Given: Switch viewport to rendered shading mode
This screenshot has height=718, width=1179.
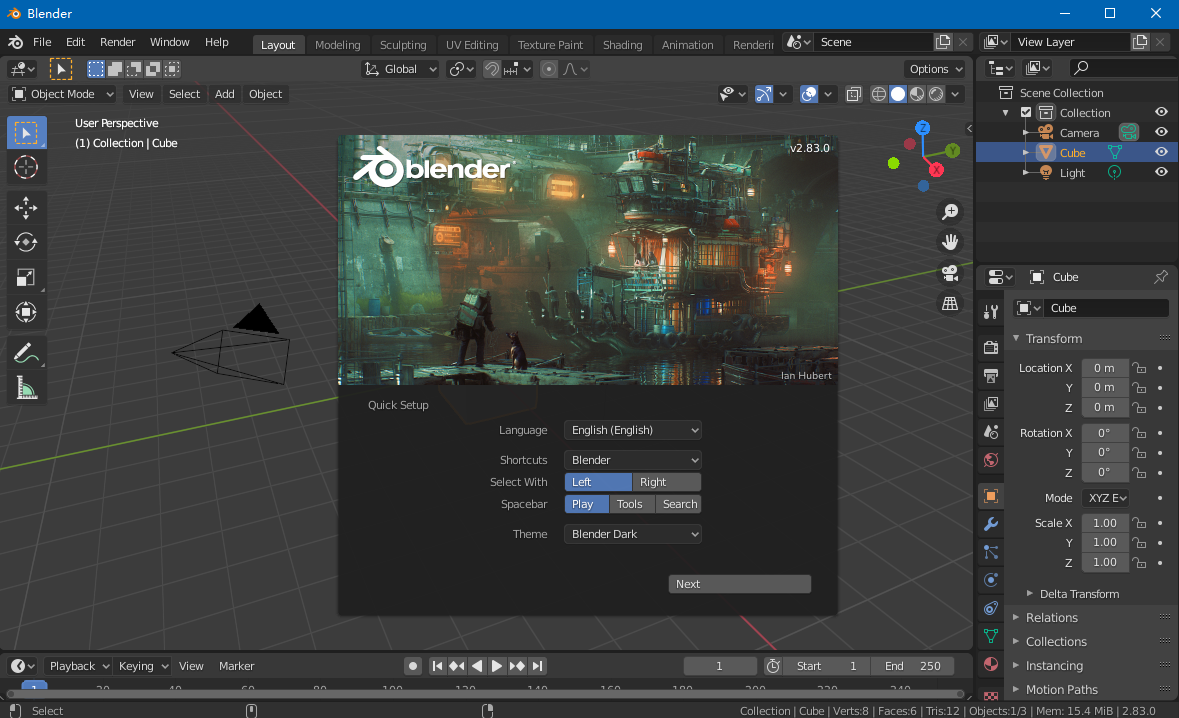Looking at the screenshot, I should point(934,93).
